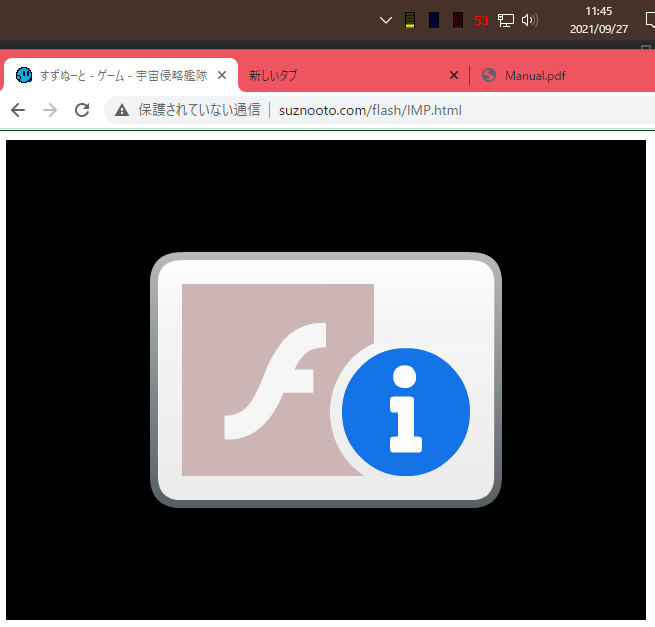Open the notification center icon
Viewport: 655px width, 627px height.
(650, 20)
